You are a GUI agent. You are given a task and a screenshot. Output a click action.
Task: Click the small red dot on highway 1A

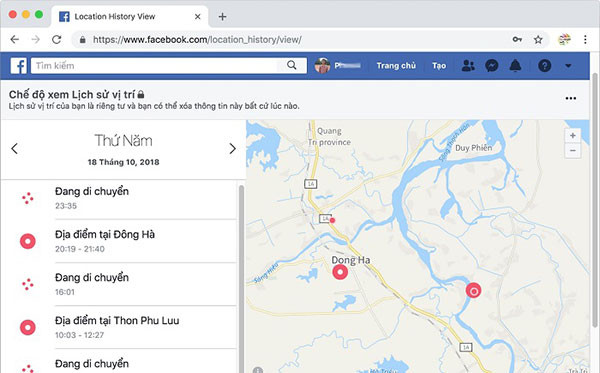tap(333, 220)
